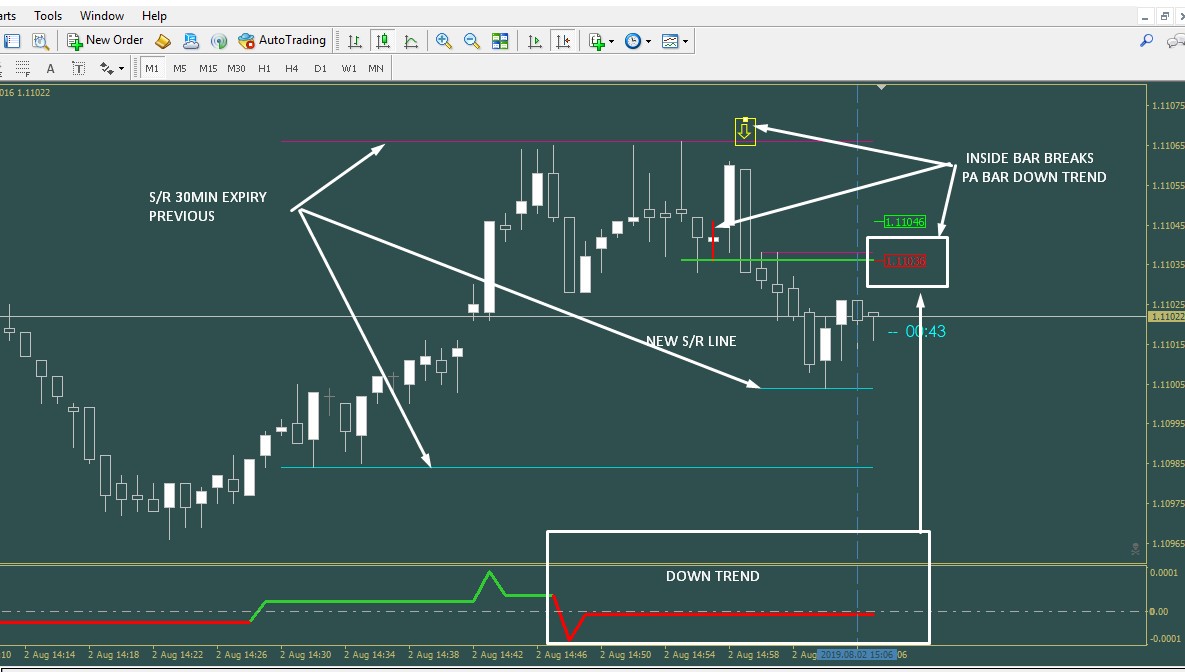Click time label 2 Aug 14:58
Image resolution: width=1185 pixels, height=672 pixels.
point(753,655)
